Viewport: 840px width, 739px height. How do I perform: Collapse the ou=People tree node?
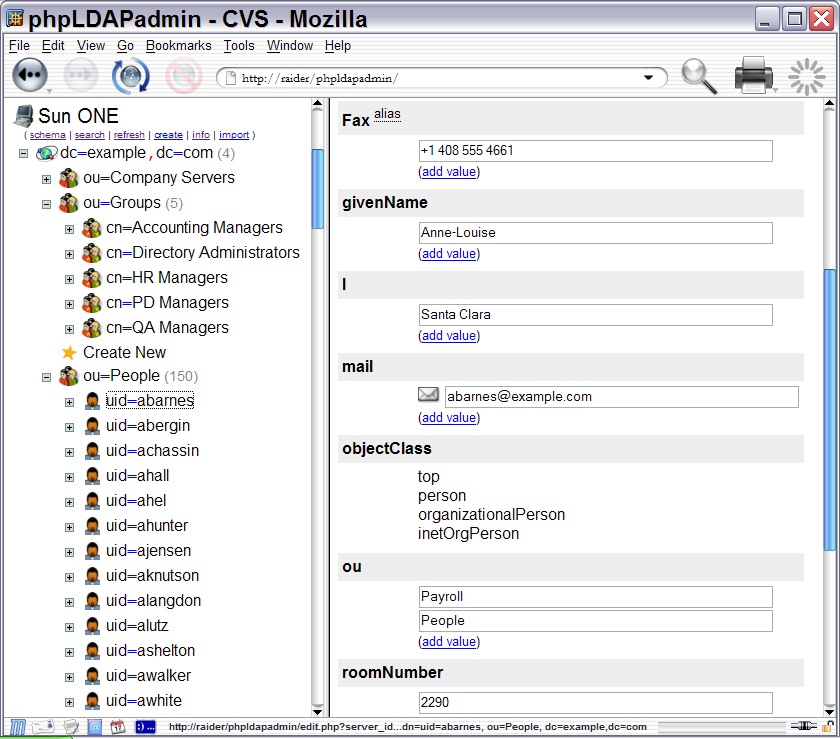46,377
